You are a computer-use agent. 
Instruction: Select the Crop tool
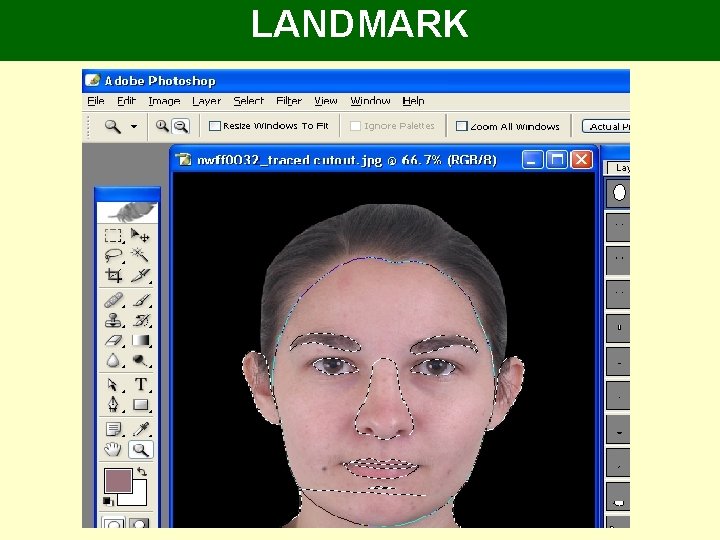113,275
